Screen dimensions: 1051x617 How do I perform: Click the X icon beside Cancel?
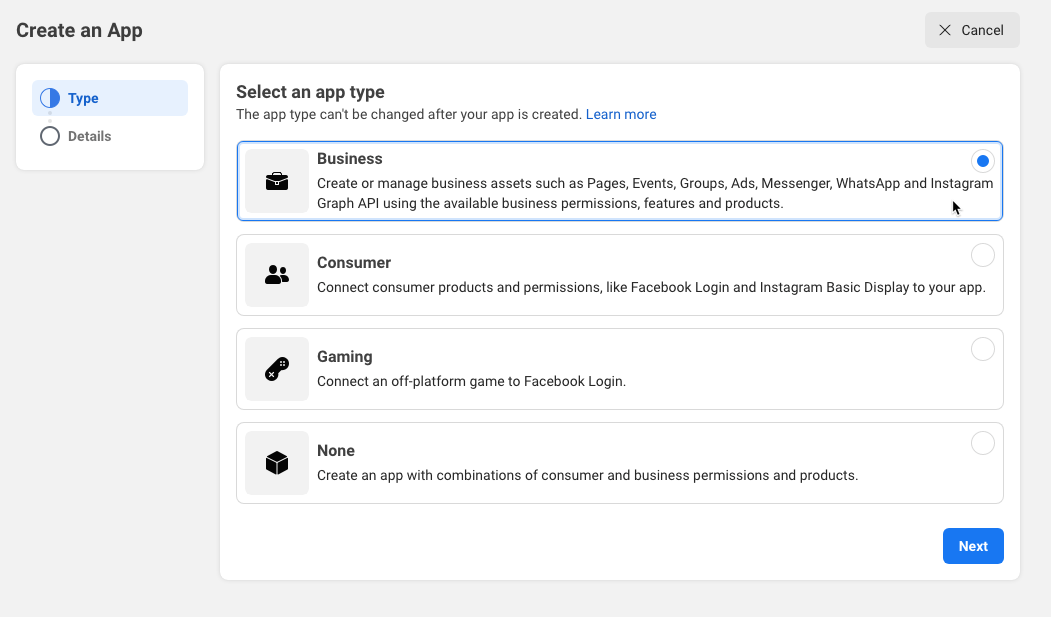click(945, 30)
